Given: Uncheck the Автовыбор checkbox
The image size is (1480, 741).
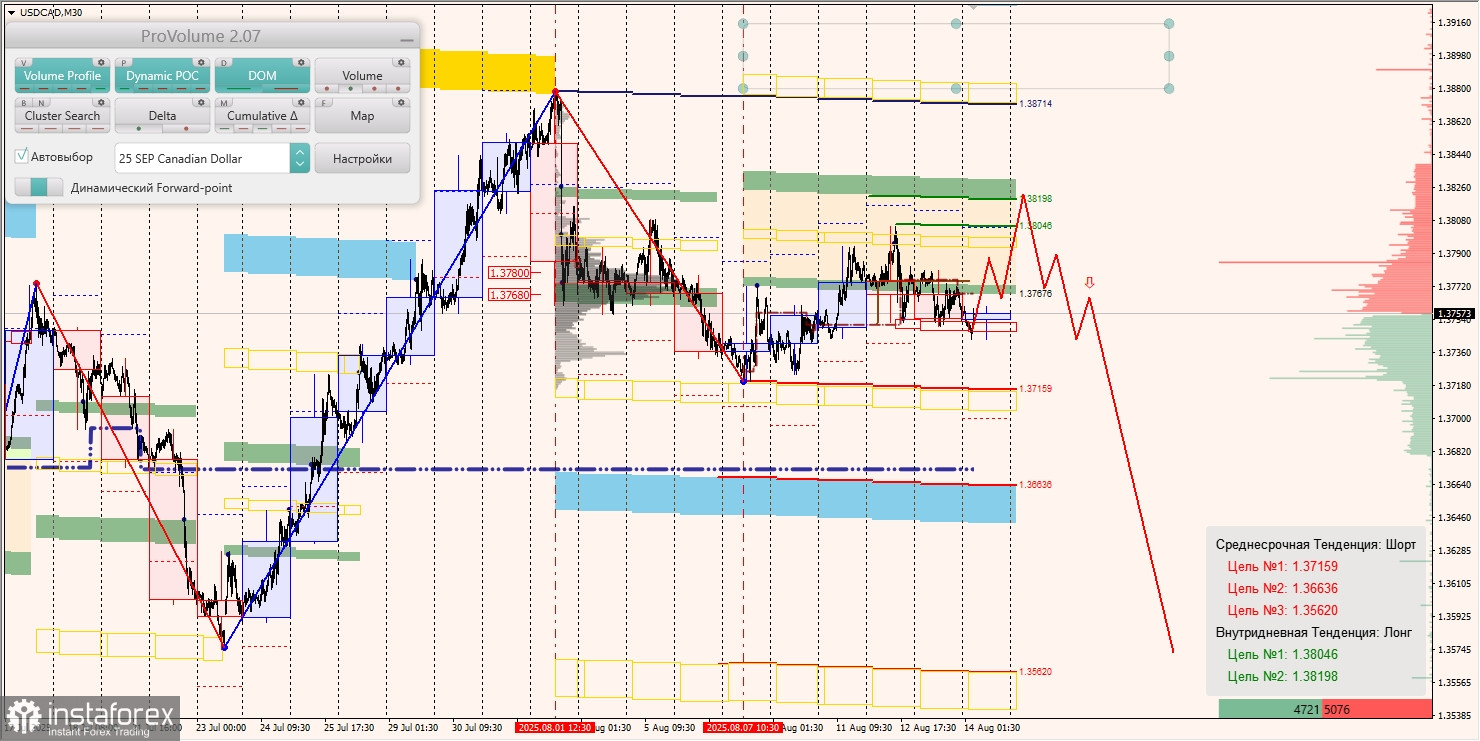Looking at the screenshot, I should [22, 157].
